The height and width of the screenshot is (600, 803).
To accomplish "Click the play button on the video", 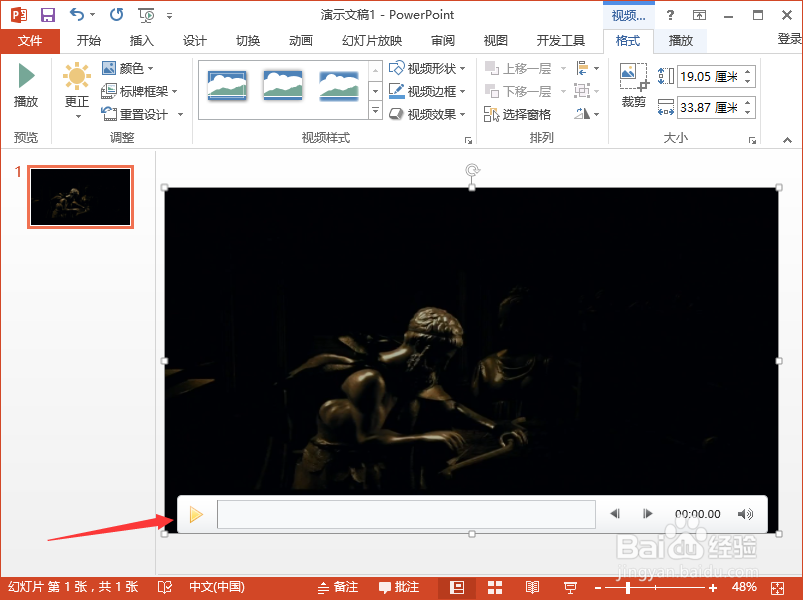I will point(196,513).
